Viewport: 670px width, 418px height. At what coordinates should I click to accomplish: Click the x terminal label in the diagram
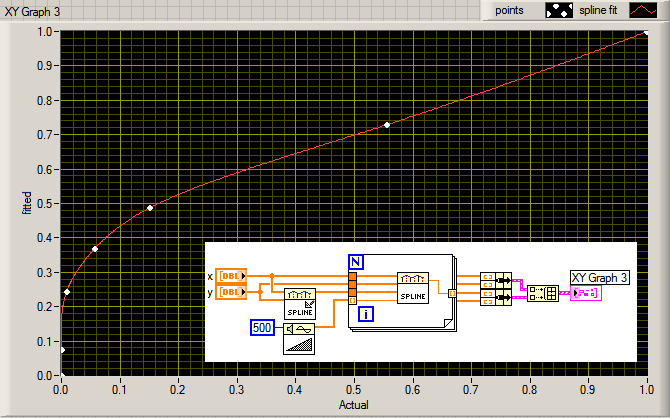pos(210,277)
